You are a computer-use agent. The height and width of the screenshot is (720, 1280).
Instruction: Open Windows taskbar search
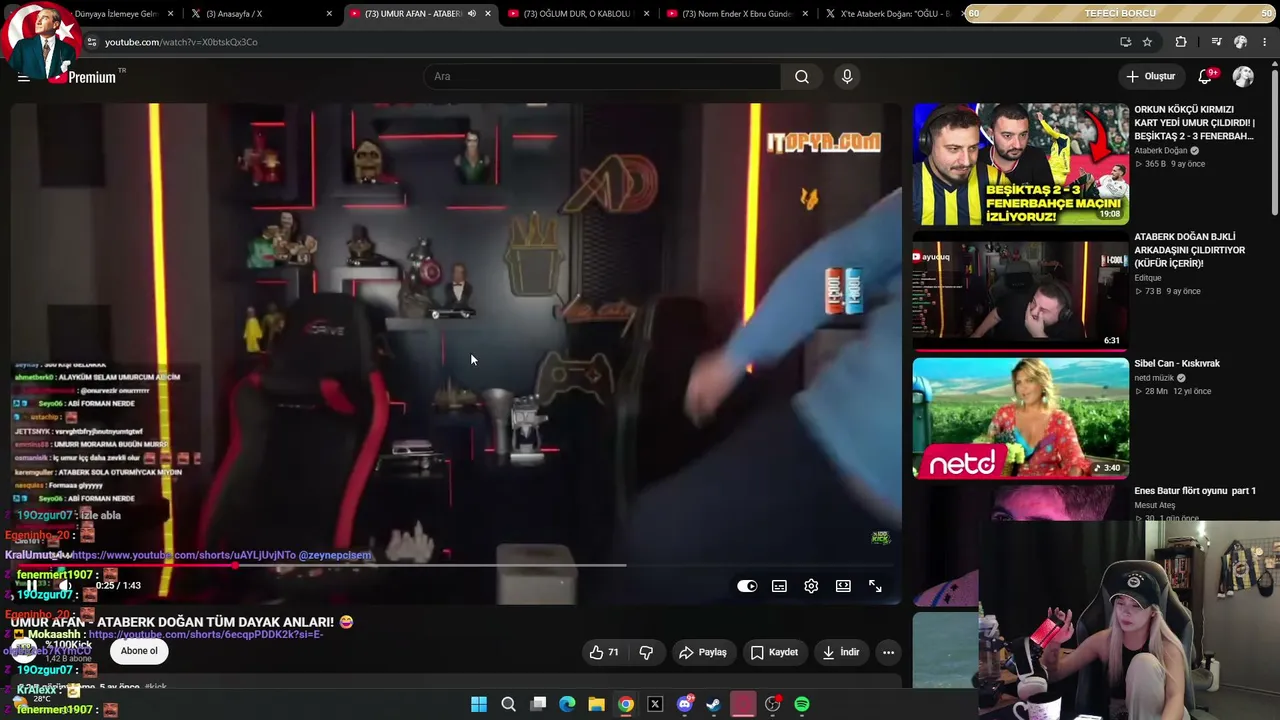coord(508,705)
